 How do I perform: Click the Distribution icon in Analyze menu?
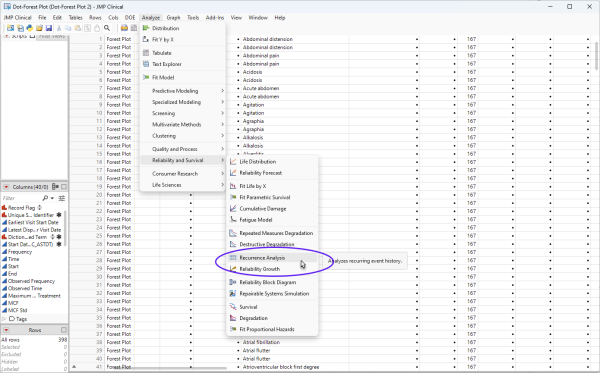click(x=146, y=28)
